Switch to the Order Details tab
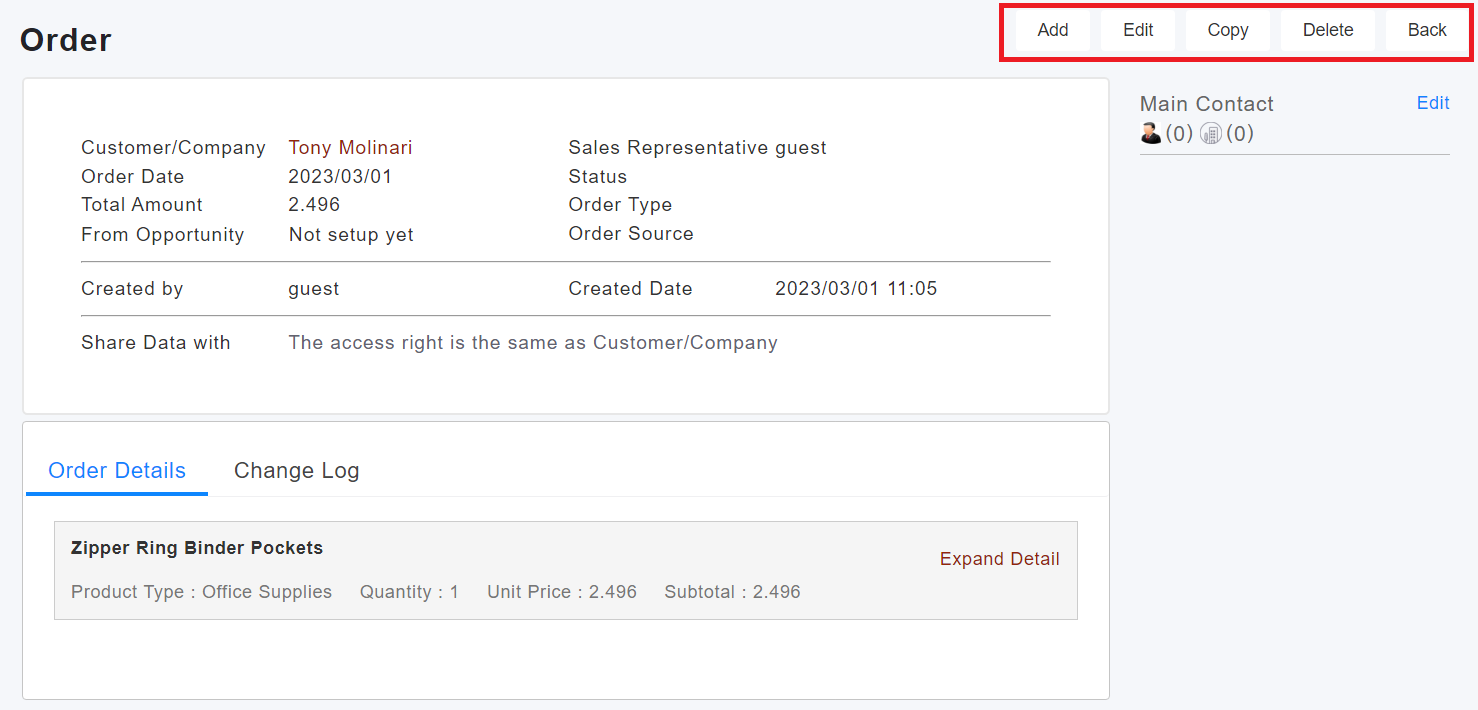 (x=117, y=471)
